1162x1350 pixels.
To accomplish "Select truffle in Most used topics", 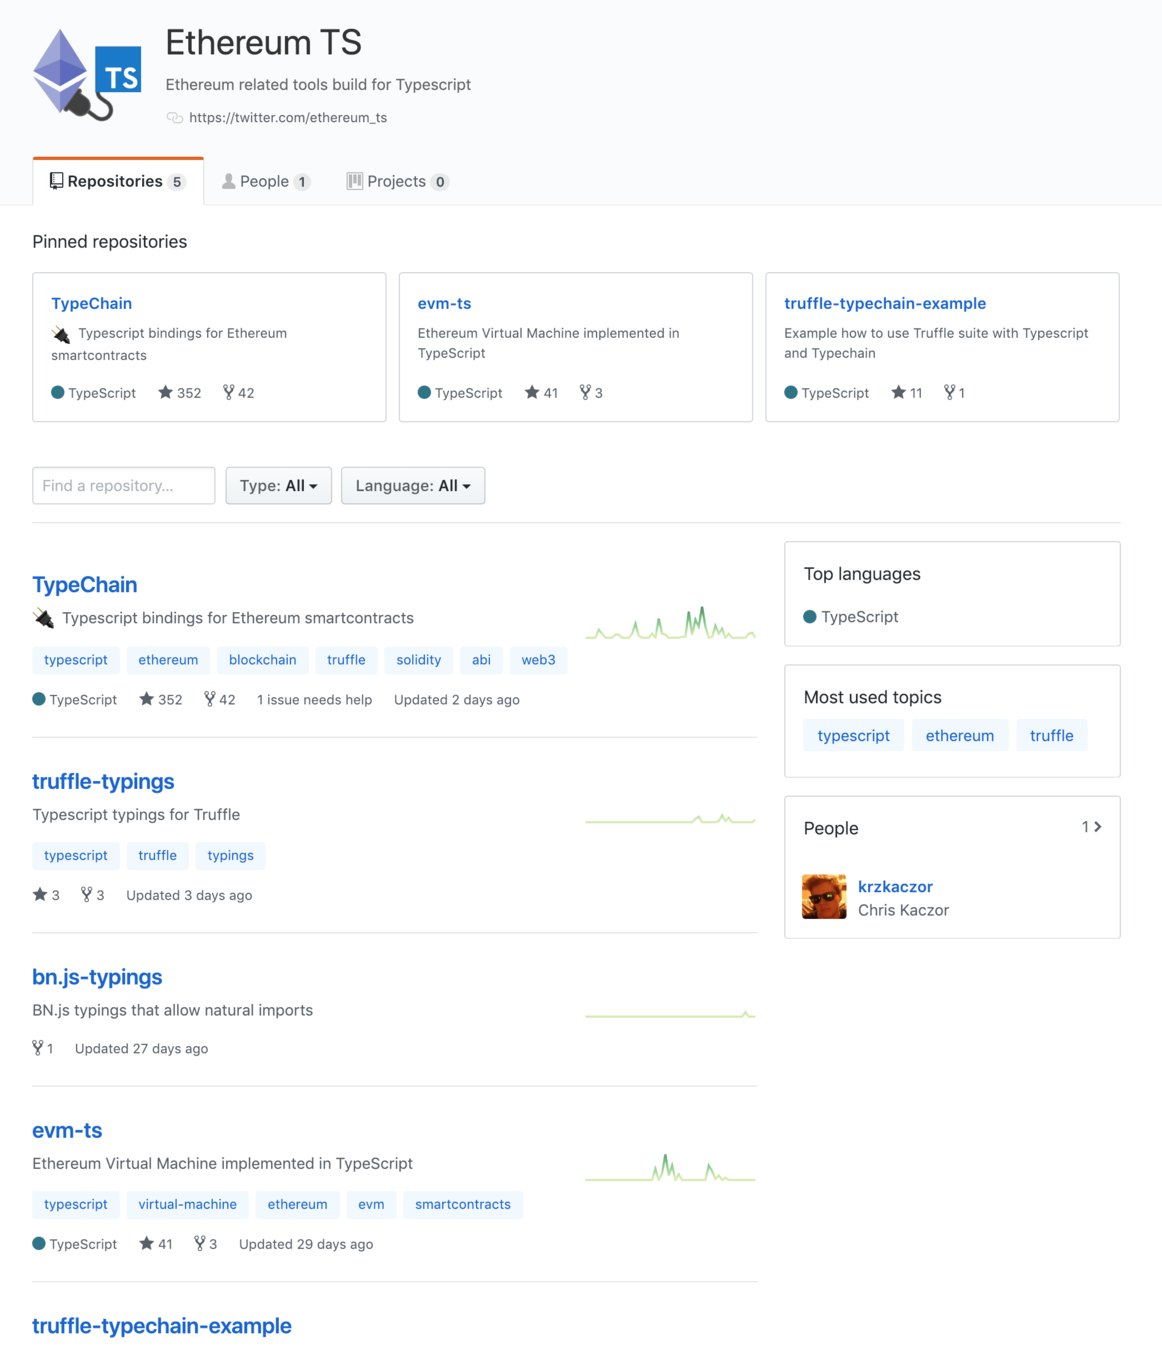I will (x=1052, y=736).
